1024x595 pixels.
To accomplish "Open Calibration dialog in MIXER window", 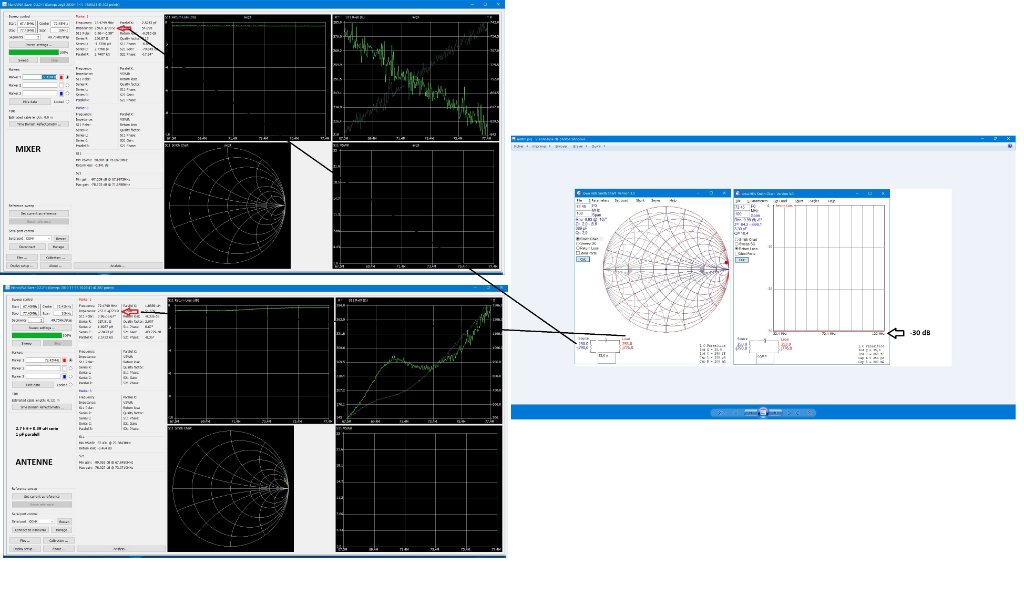I will [56, 257].
